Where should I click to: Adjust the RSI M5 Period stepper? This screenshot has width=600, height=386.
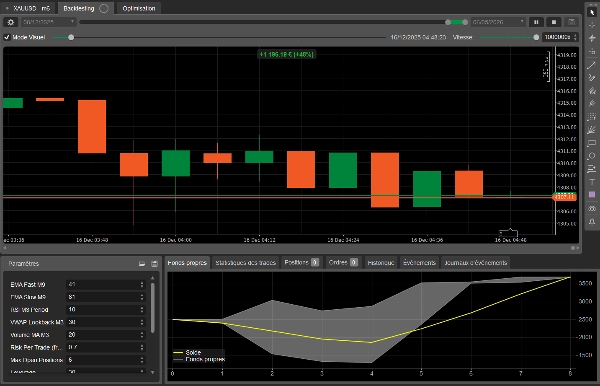(x=142, y=309)
